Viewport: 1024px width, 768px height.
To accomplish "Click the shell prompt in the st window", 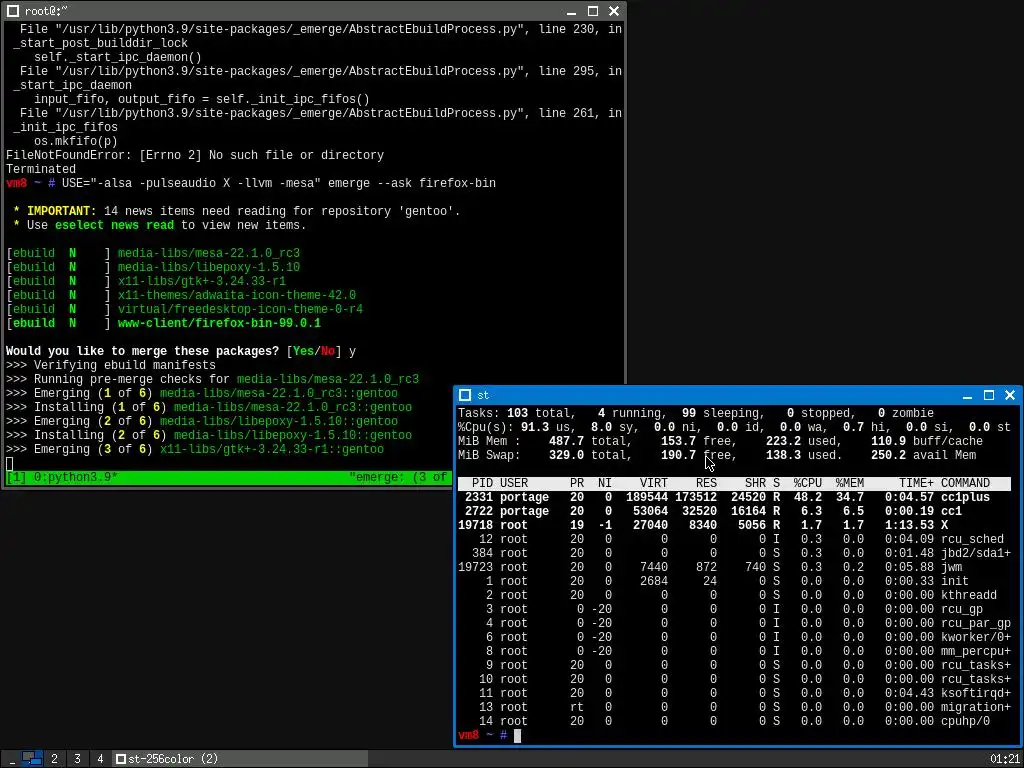I will [x=483, y=736].
